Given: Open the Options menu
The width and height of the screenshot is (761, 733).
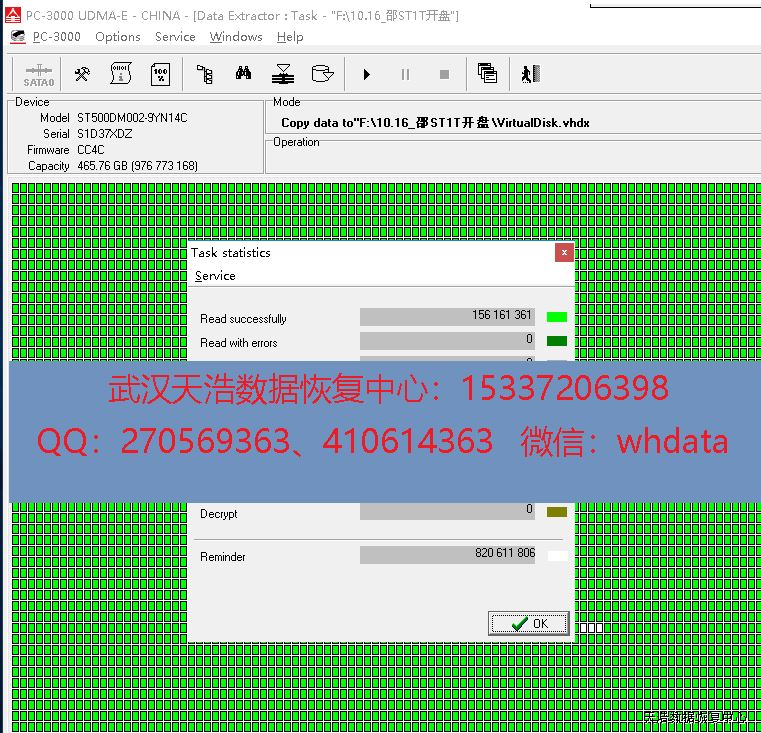Looking at the screenshot, I should point(118,37).
